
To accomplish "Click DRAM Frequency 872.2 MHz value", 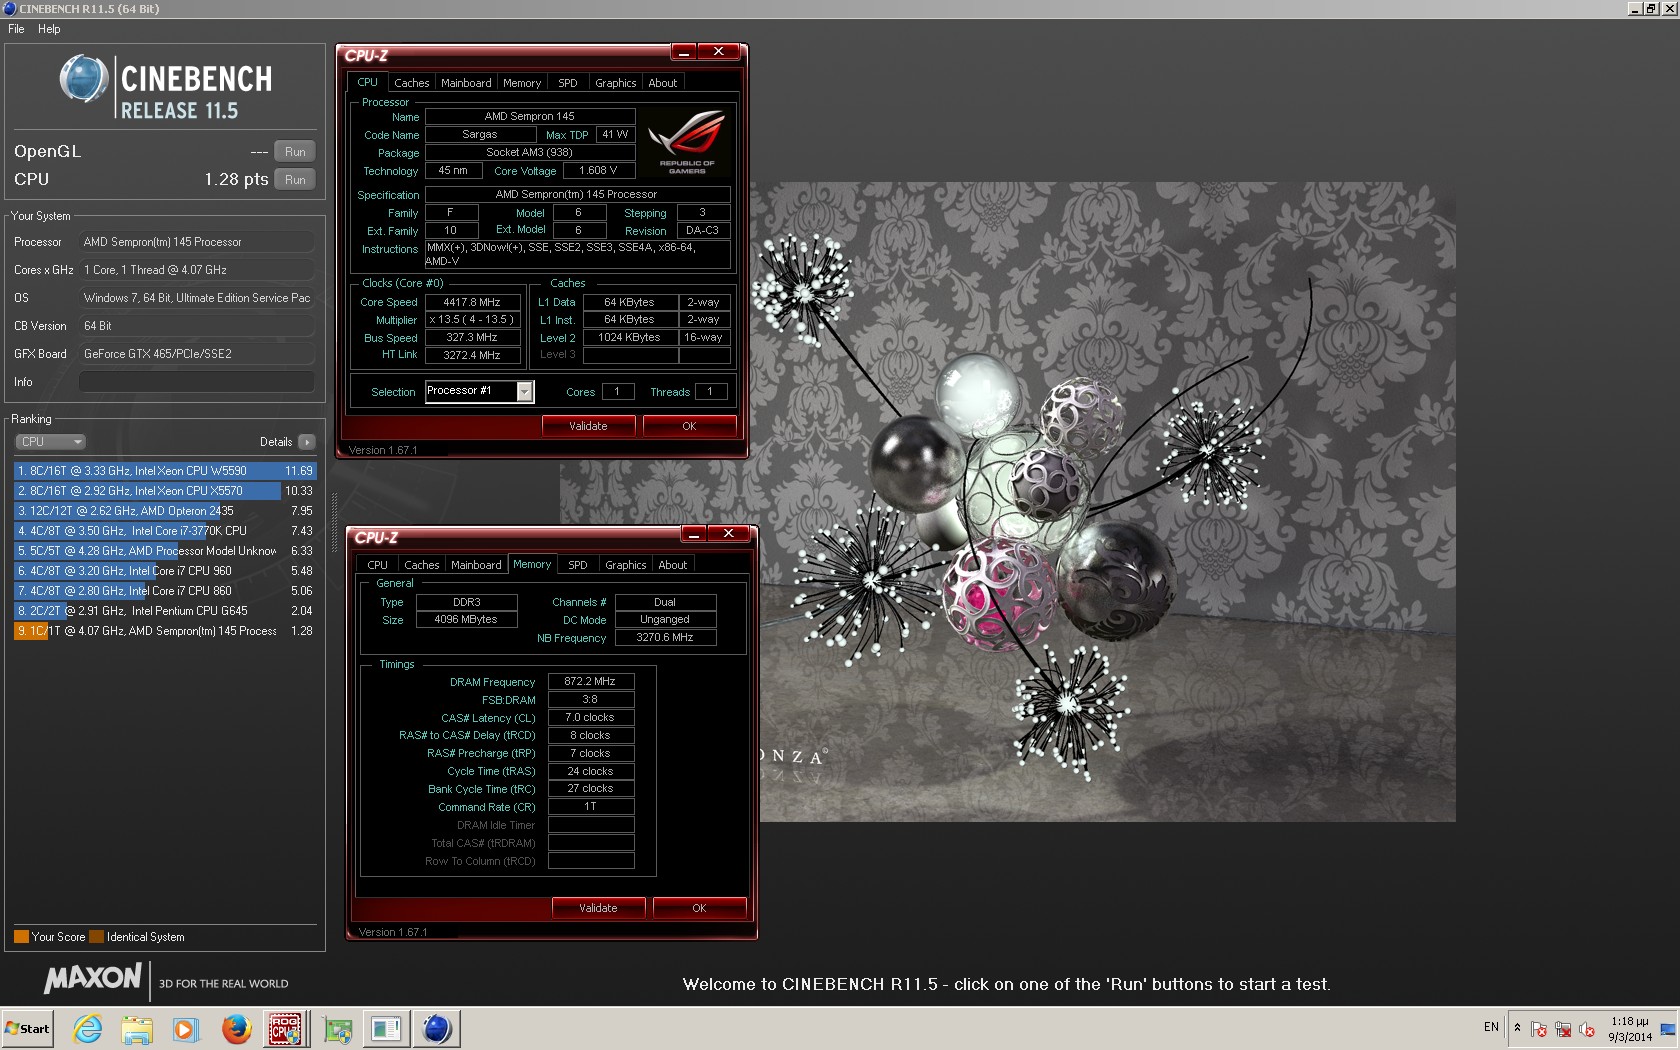I will [x=590, y=681].
